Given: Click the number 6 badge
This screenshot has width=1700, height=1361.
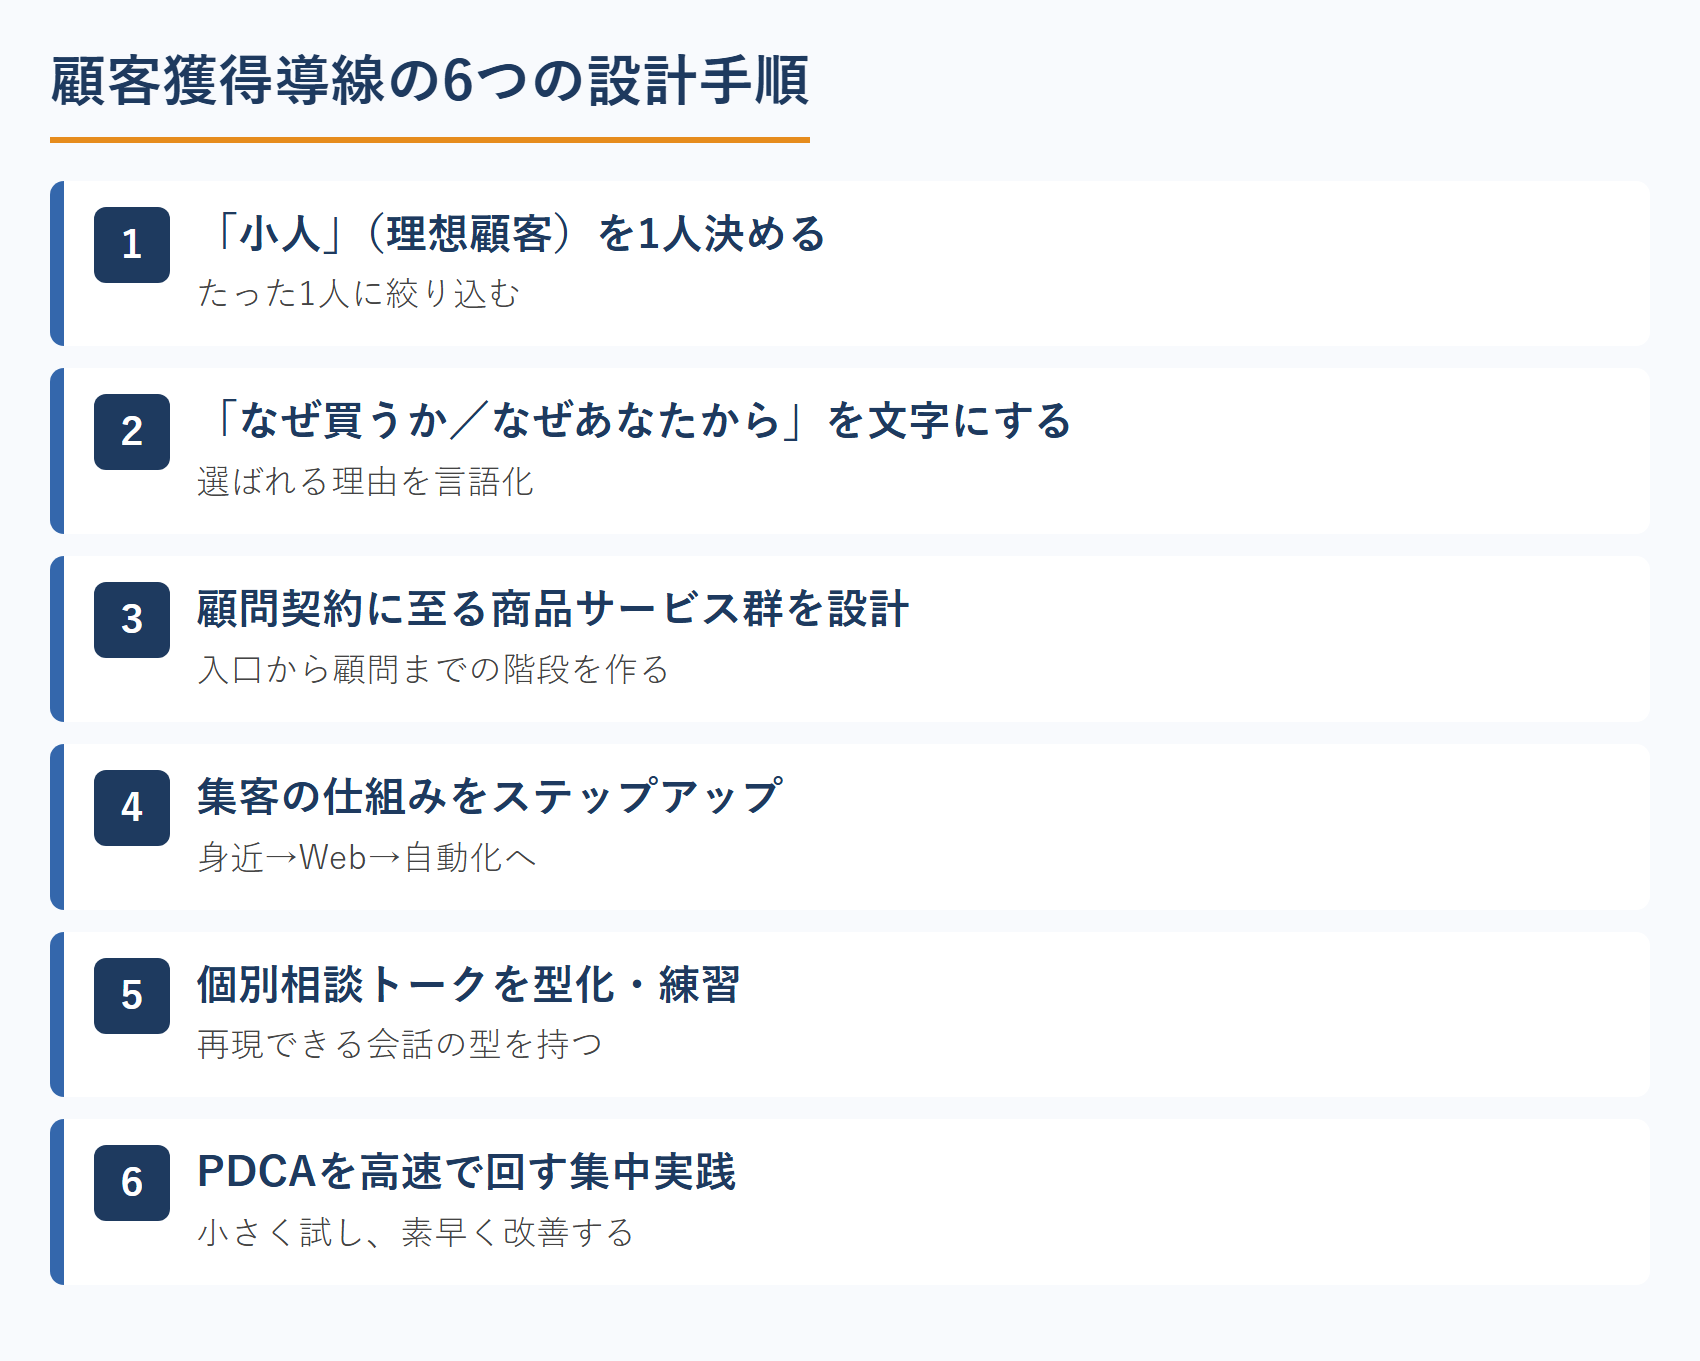Looking at the screenshot, I should pyautogui.click(x=132, y=1183).
